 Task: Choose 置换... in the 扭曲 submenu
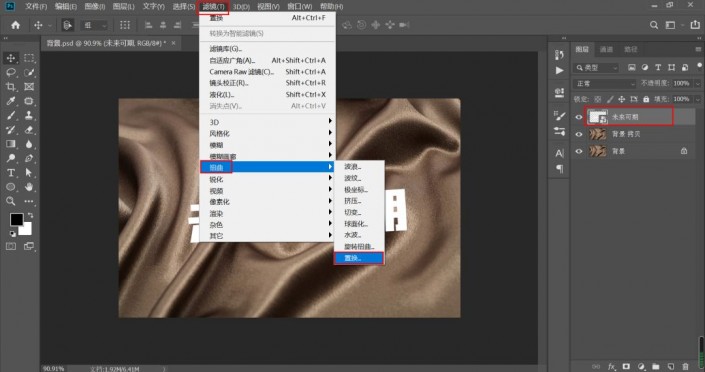pos(359,258)
